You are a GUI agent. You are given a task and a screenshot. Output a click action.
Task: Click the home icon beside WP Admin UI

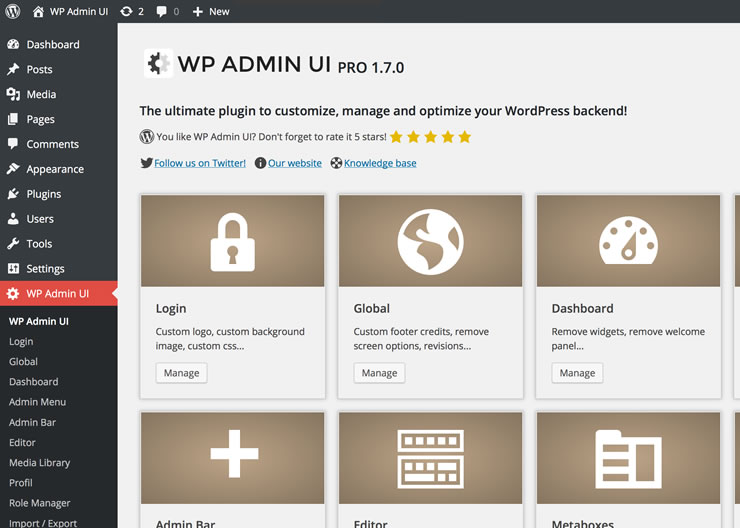[x=38, y=11]
